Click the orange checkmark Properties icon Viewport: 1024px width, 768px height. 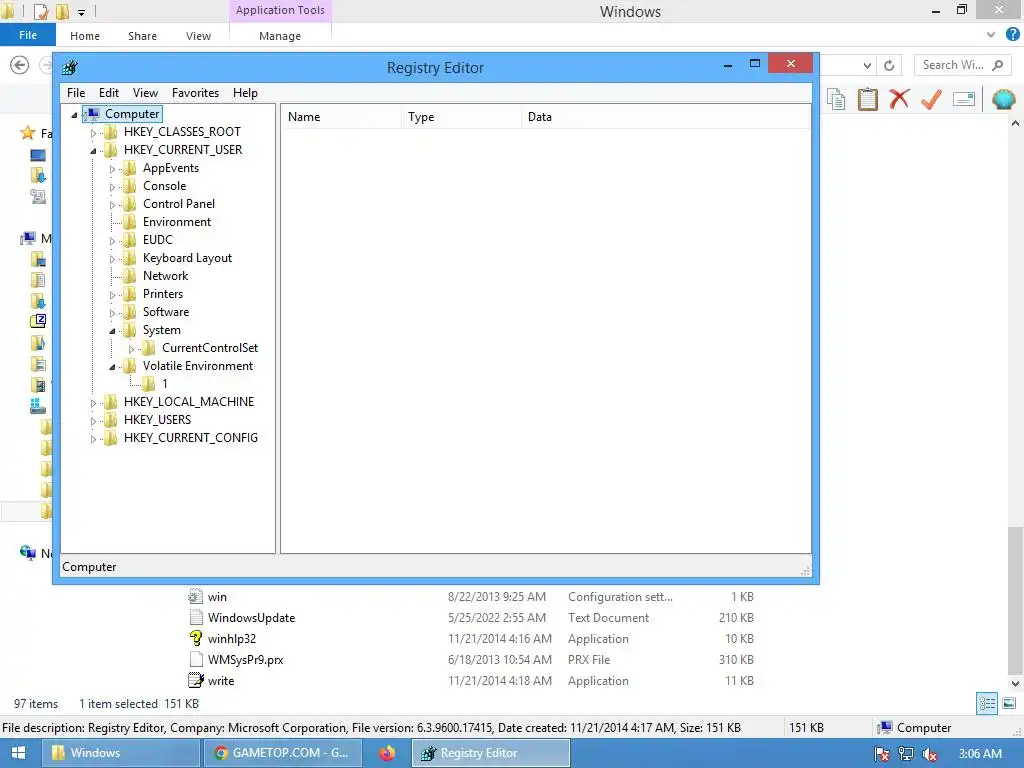pyautogui.click(x=931, y=99)
